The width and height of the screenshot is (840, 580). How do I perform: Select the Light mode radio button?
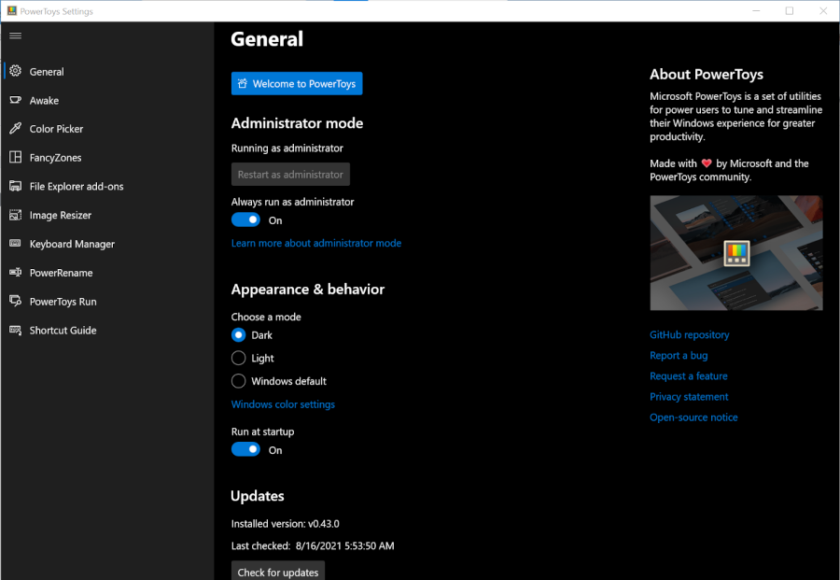click(x=238, y=358)
